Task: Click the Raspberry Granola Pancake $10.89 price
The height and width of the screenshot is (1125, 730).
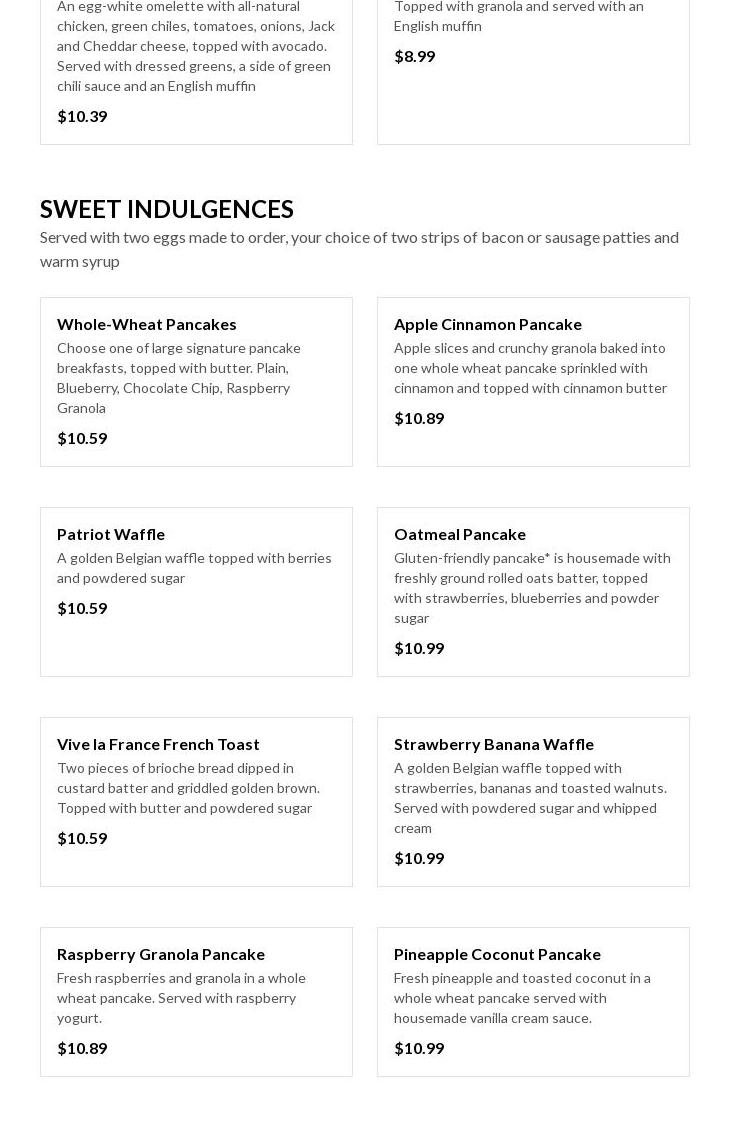Action: (x=82, y=1048)
